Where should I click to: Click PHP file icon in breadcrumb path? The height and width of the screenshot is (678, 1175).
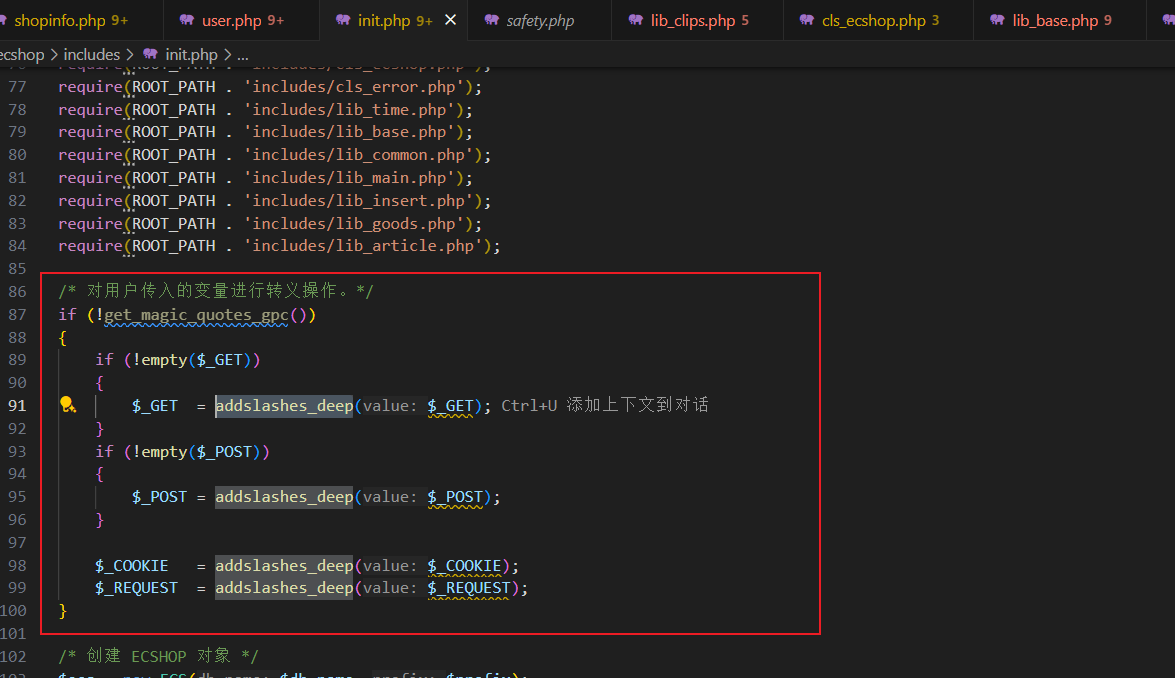pos(151,55)
